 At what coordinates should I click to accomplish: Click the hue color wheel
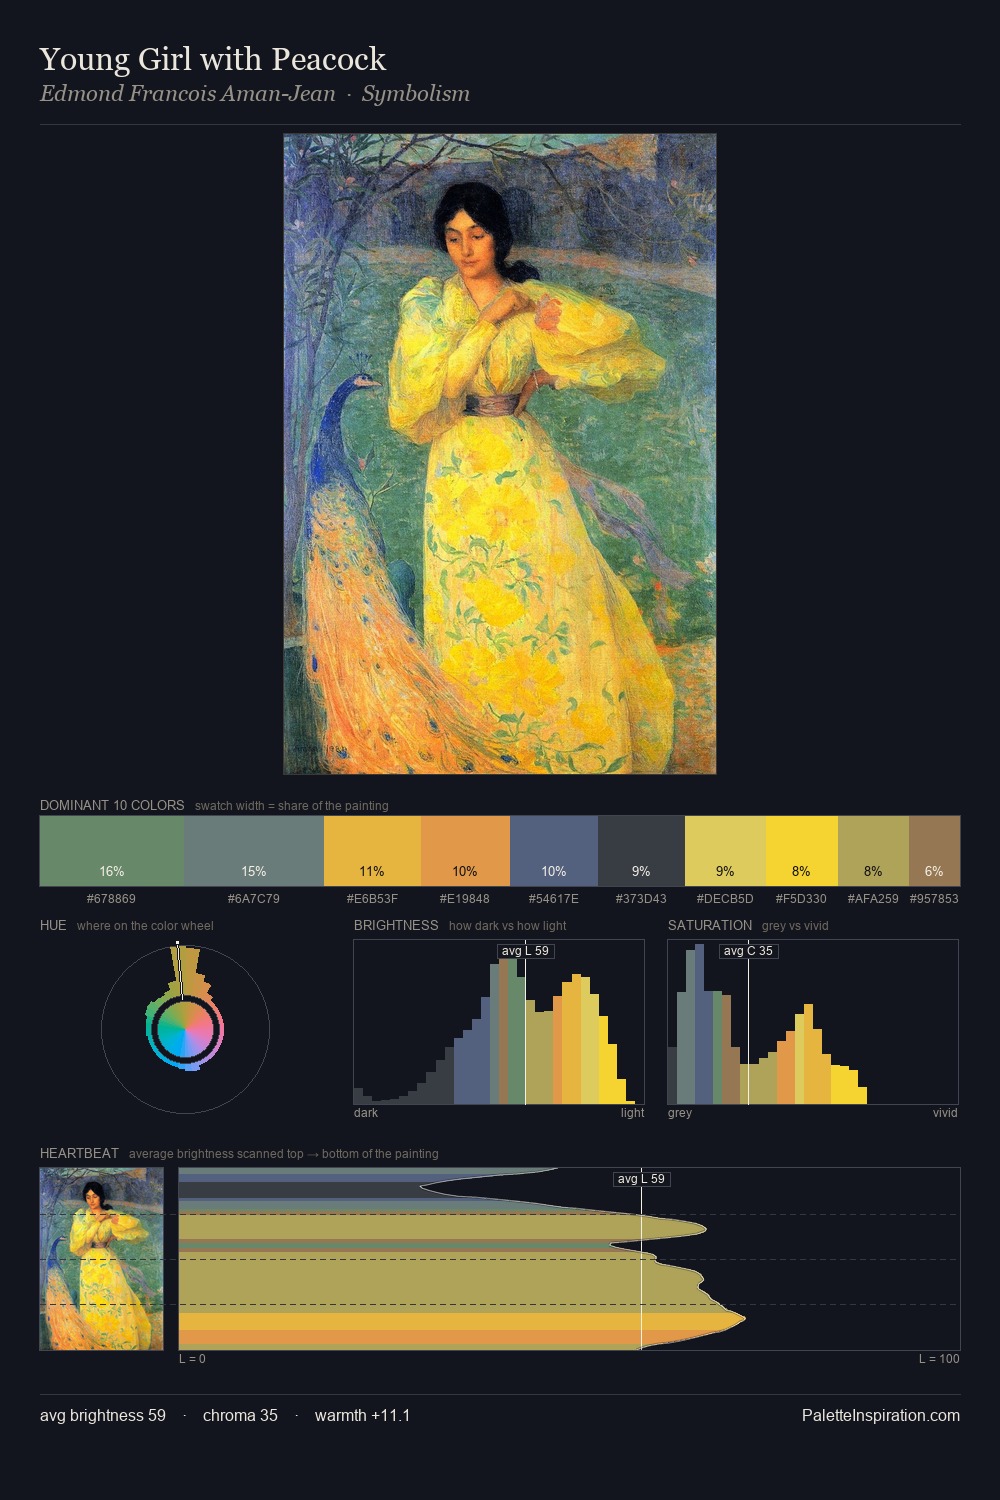tap(185, 1029)
